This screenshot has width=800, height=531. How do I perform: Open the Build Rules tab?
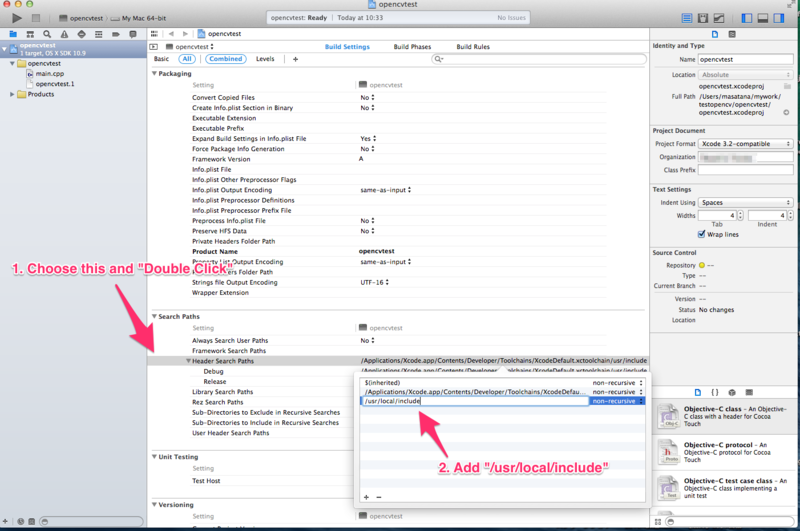coord(473,46)
